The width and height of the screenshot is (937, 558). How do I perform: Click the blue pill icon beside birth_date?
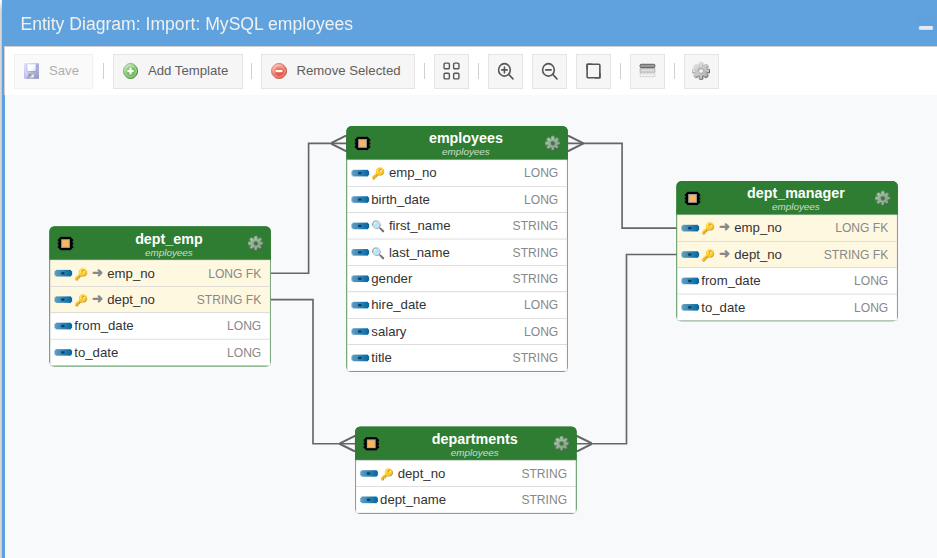pos(360,200)
